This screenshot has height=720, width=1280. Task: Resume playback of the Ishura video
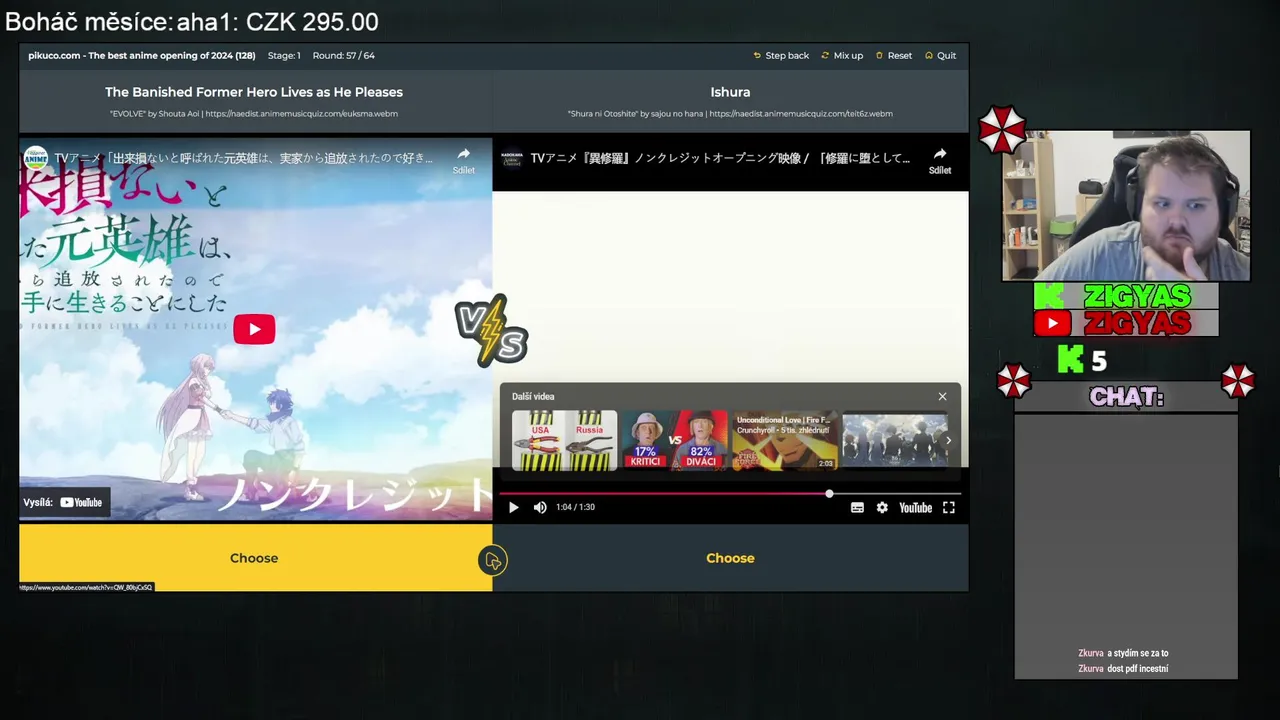[x=513, y=508]
